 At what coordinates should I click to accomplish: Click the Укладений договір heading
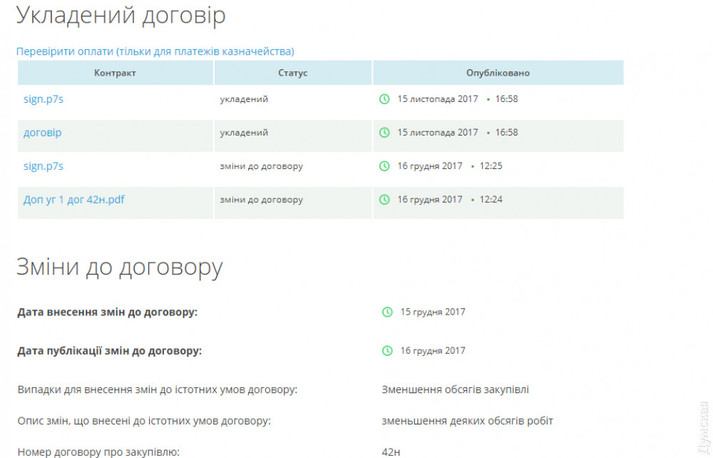tap(121, 16)
